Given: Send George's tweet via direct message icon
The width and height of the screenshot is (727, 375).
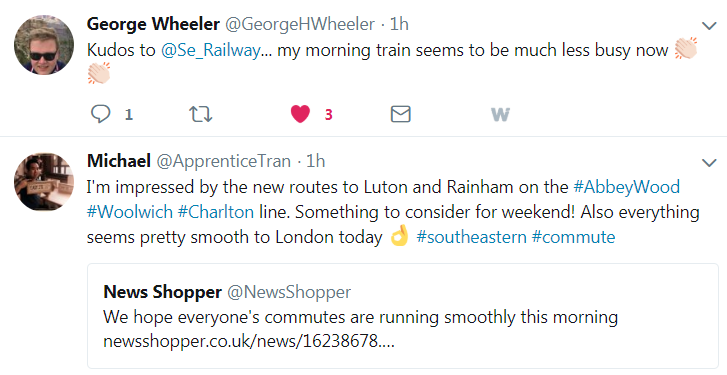Looking at the screenshot, I should pos(401,114).
